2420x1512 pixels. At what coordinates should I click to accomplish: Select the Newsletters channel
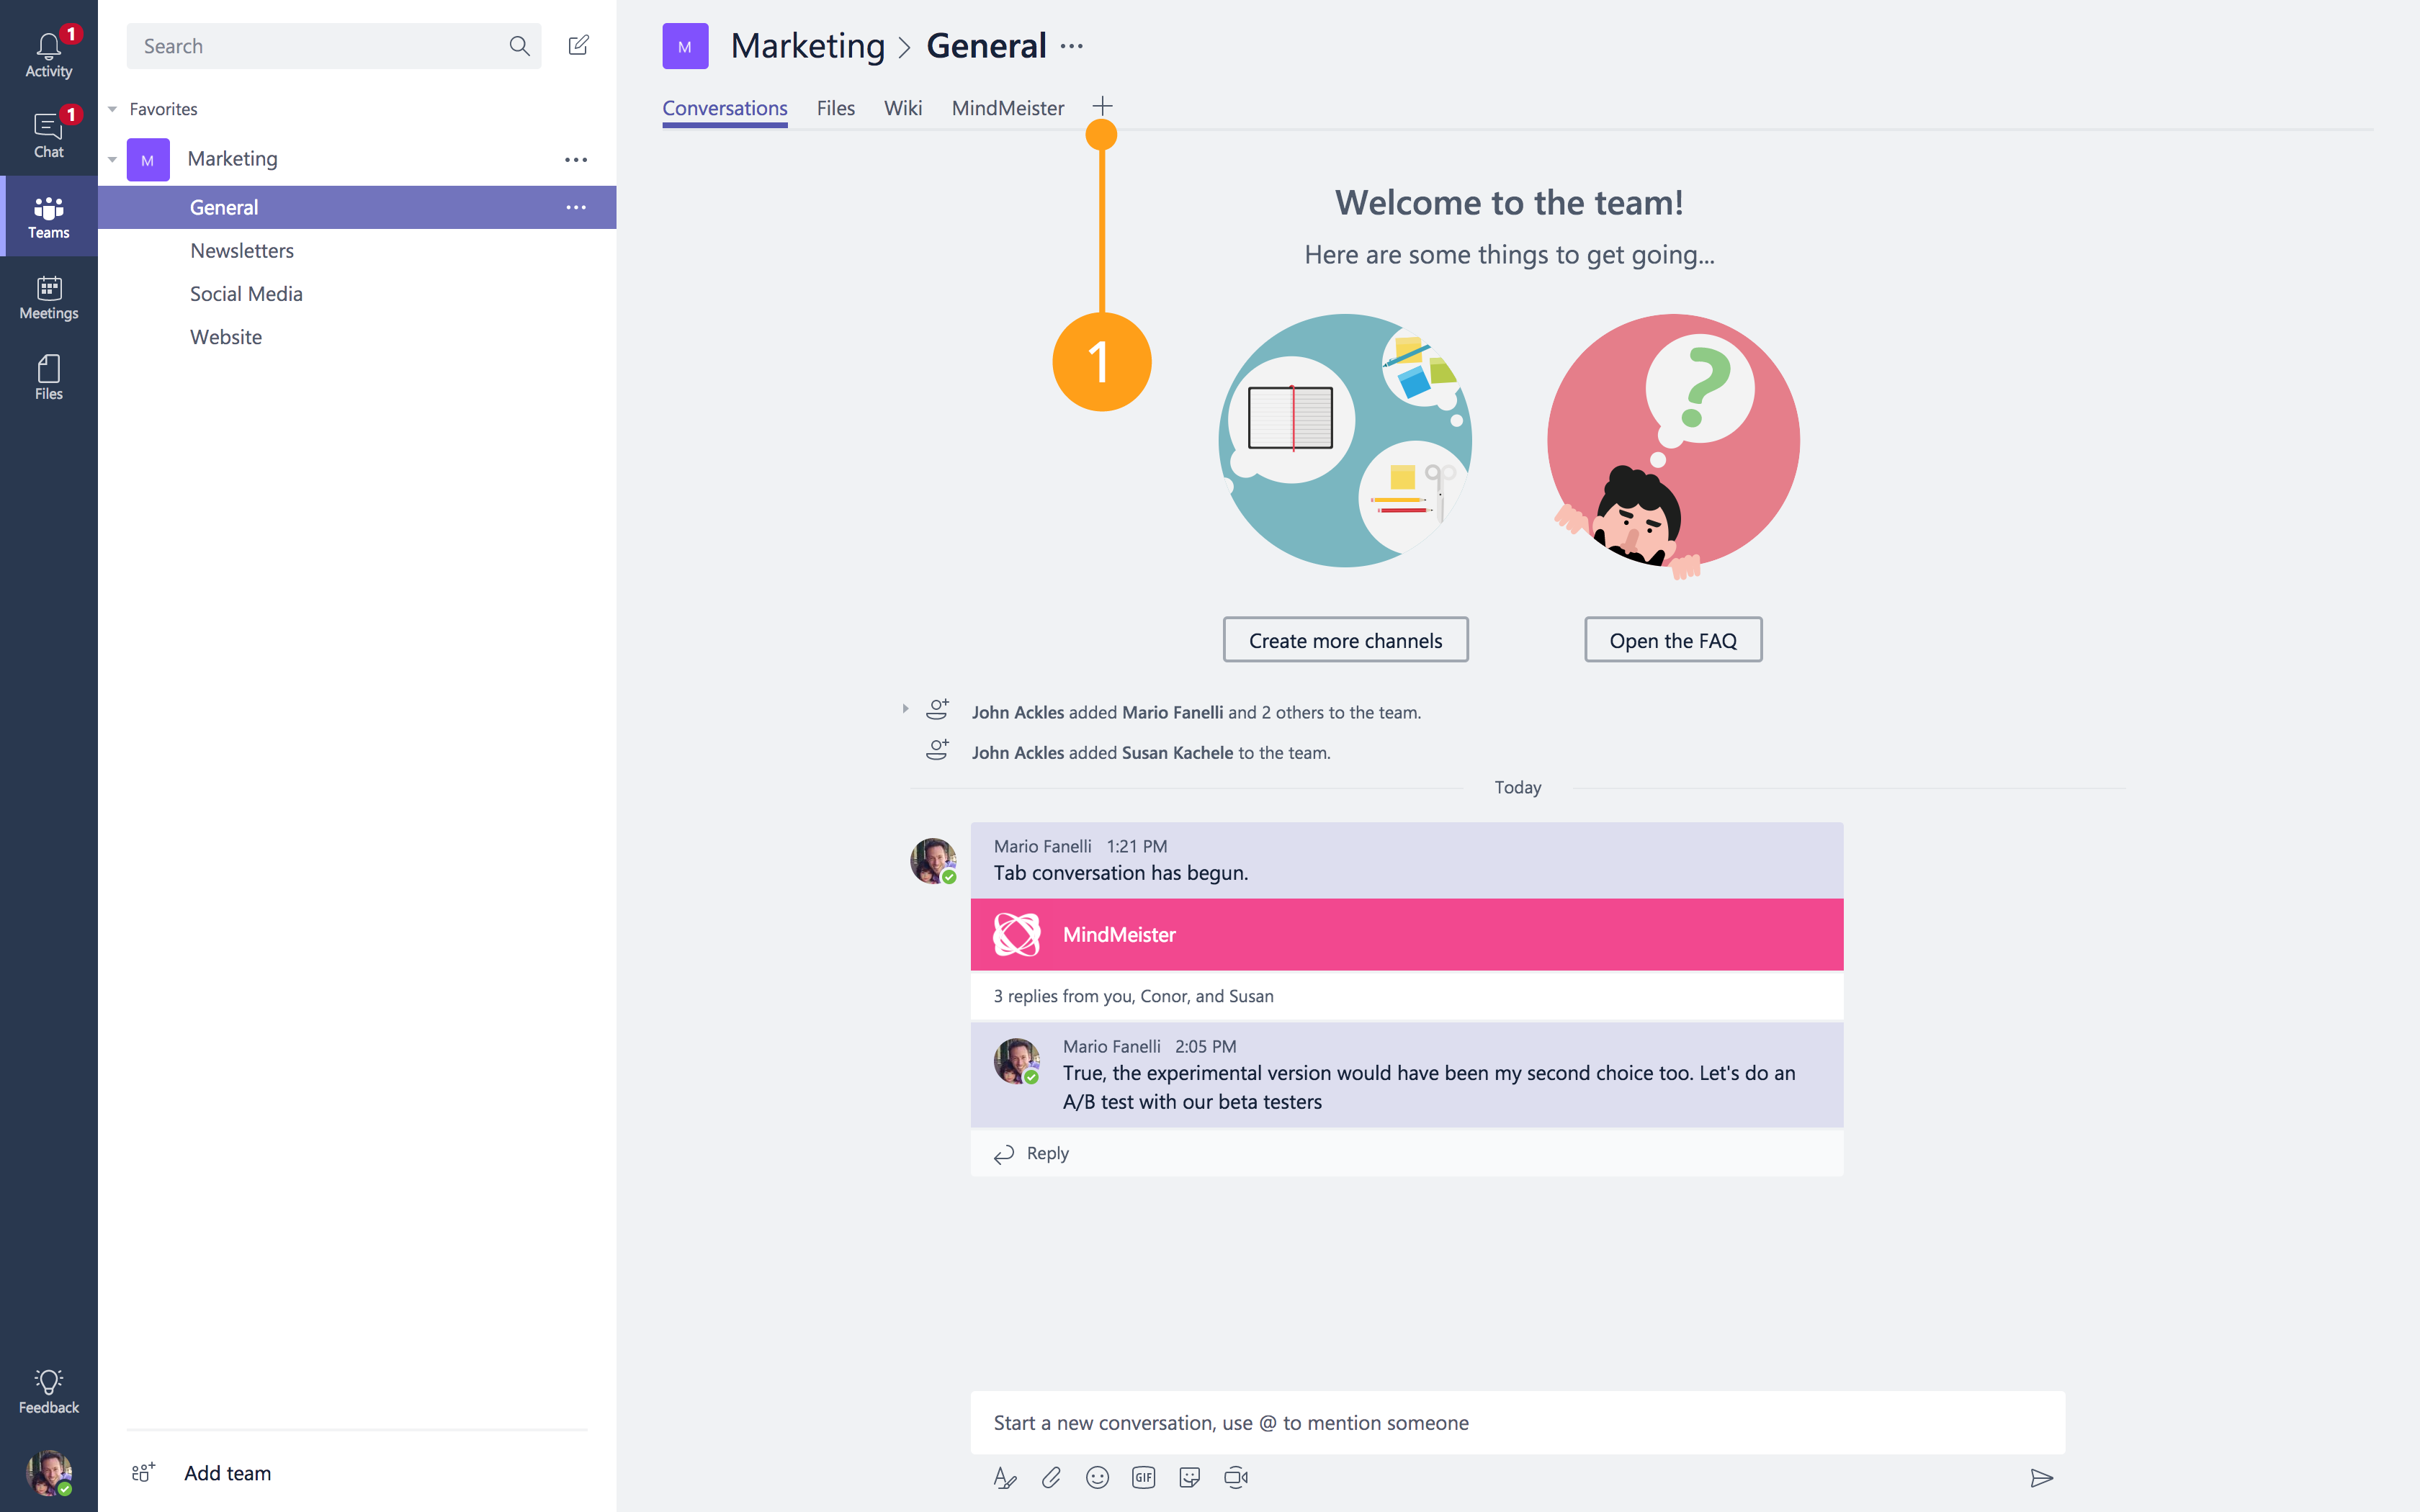point(242,249)
